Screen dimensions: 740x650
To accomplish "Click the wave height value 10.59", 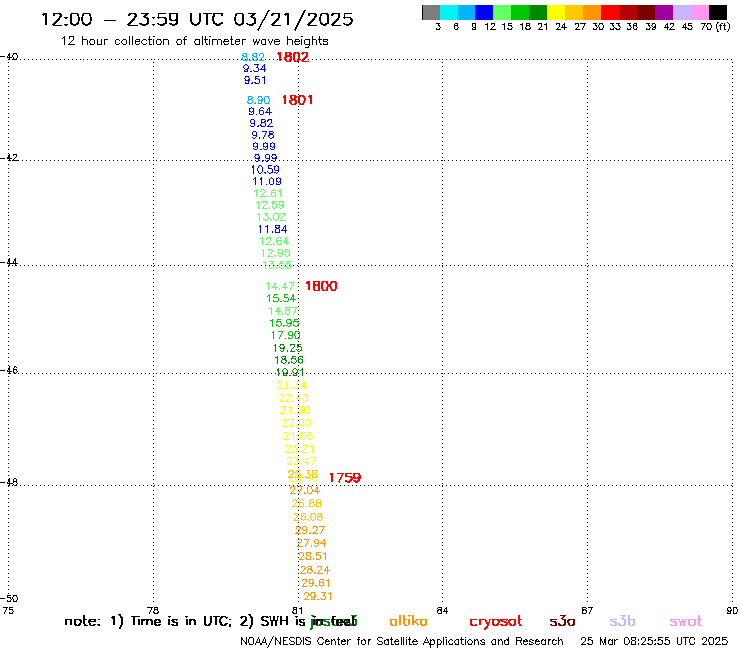I will (265, 169).
